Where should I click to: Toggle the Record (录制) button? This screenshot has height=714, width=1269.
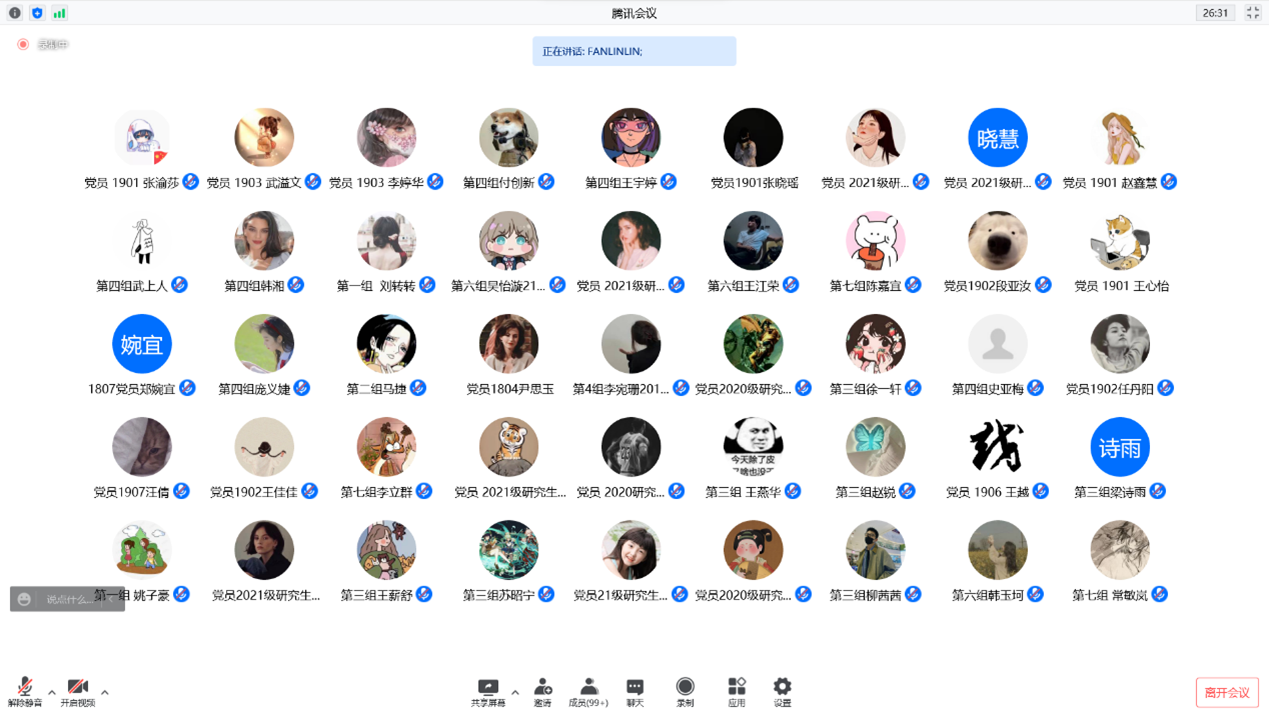pyautogui.click(x=685, y=691)
